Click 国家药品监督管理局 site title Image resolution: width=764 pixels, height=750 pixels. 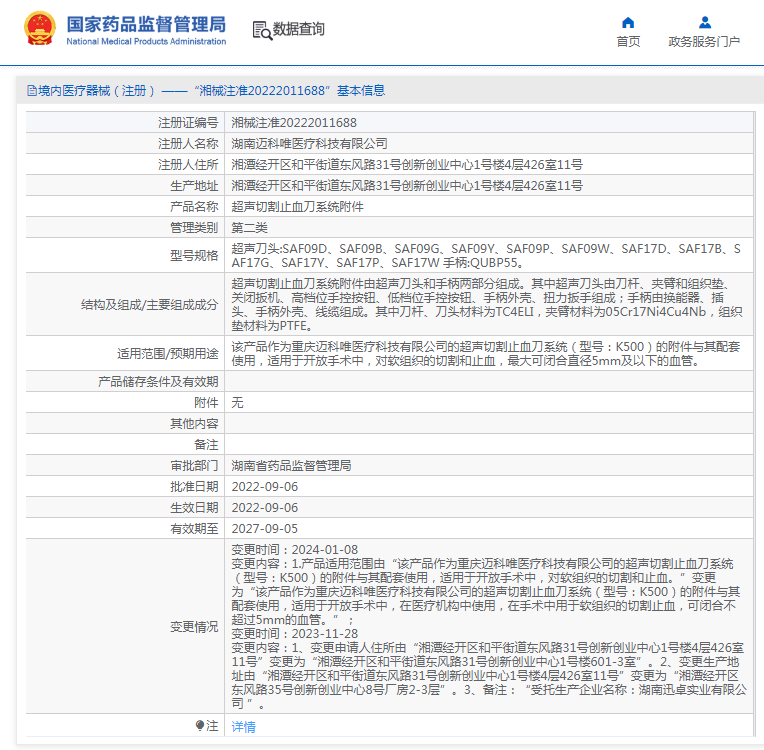click(x=146, y=24)
